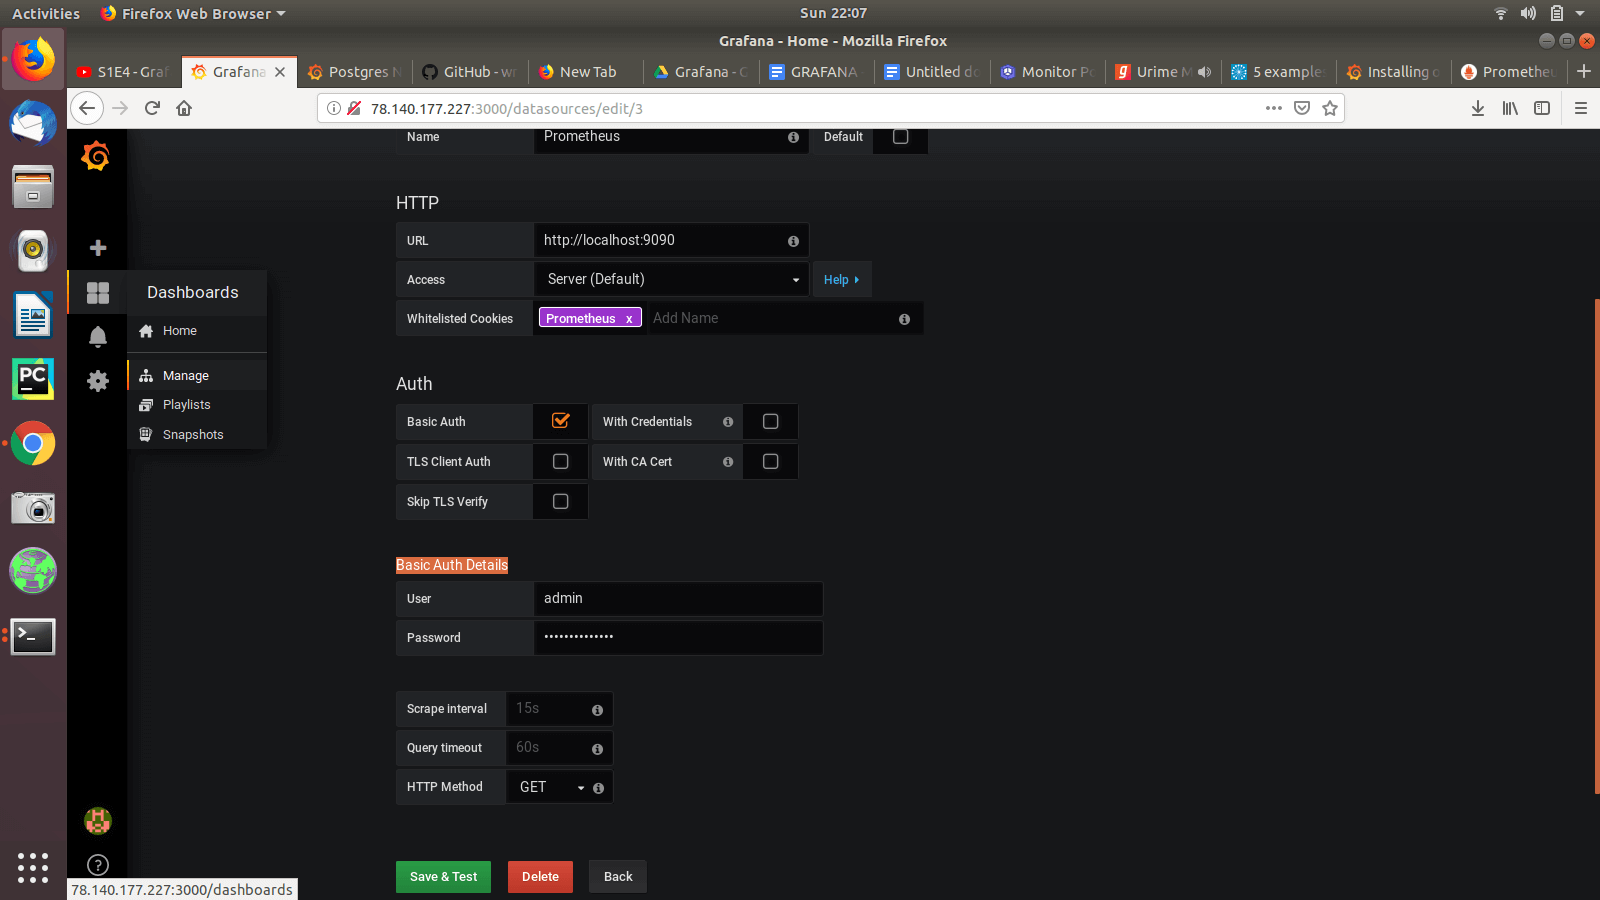Show info tooltip for the URL field
The width and height of the screenshot is (1600, 900).
click(x=793, y=241)
